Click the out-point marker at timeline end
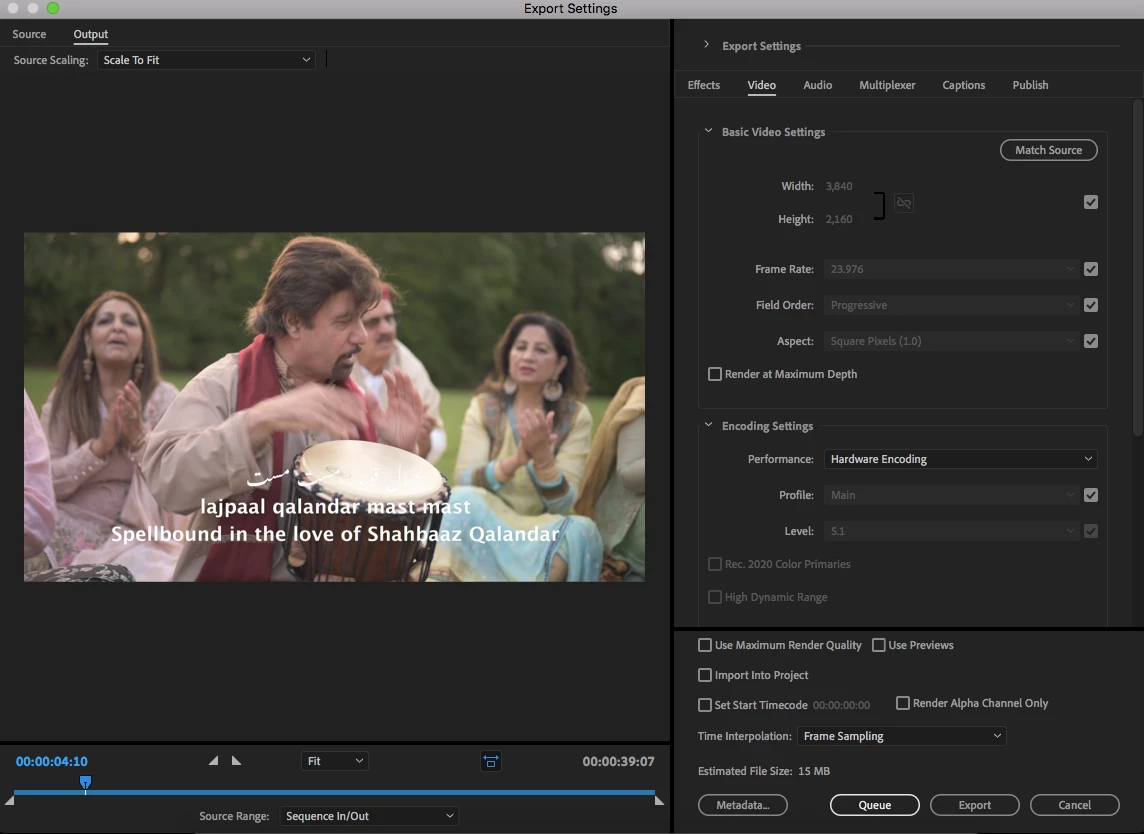This screenshot has width=1144, height=834. (x=659, y=800)
